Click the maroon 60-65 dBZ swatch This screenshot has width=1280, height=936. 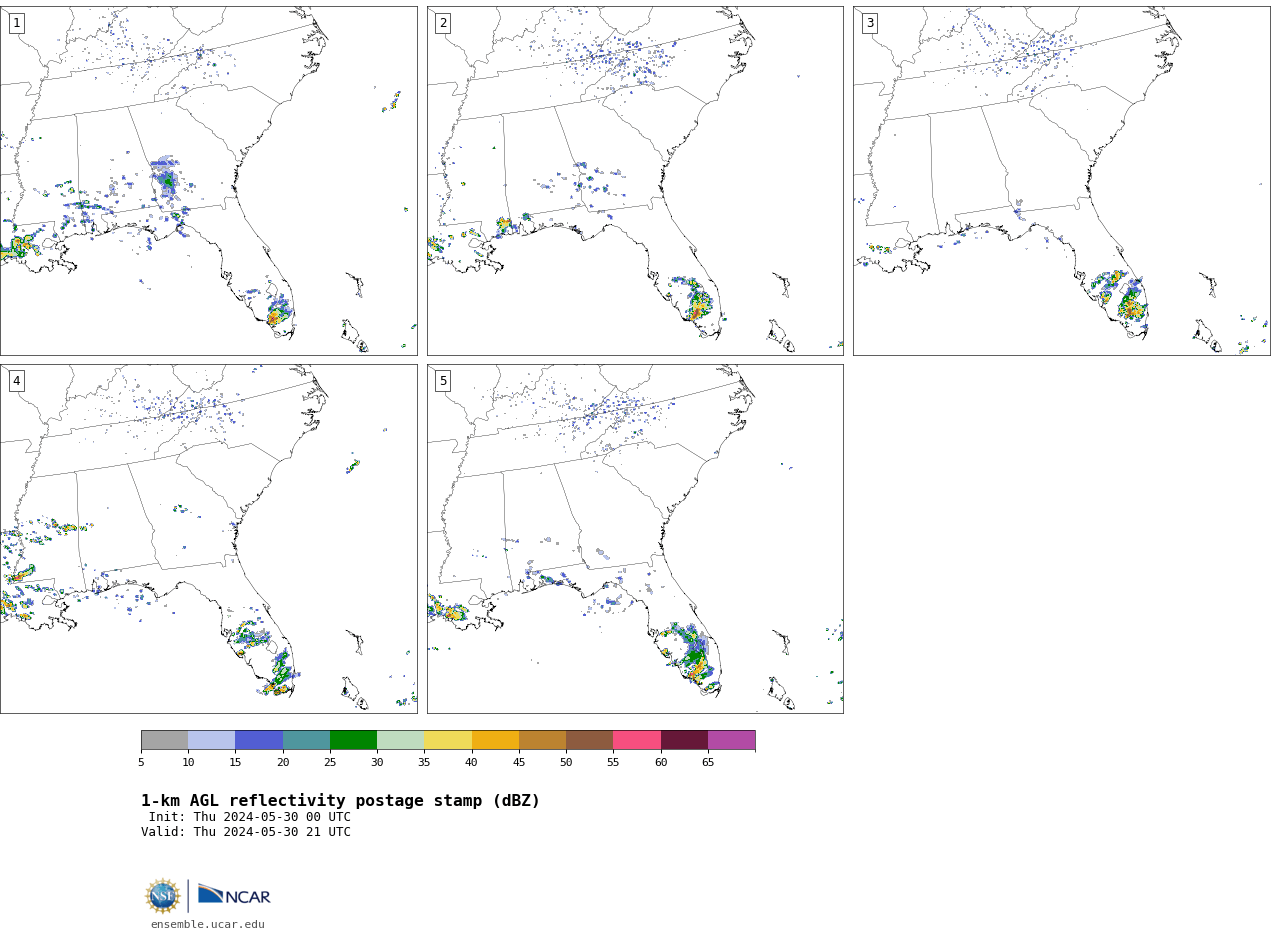coord(684,740)
